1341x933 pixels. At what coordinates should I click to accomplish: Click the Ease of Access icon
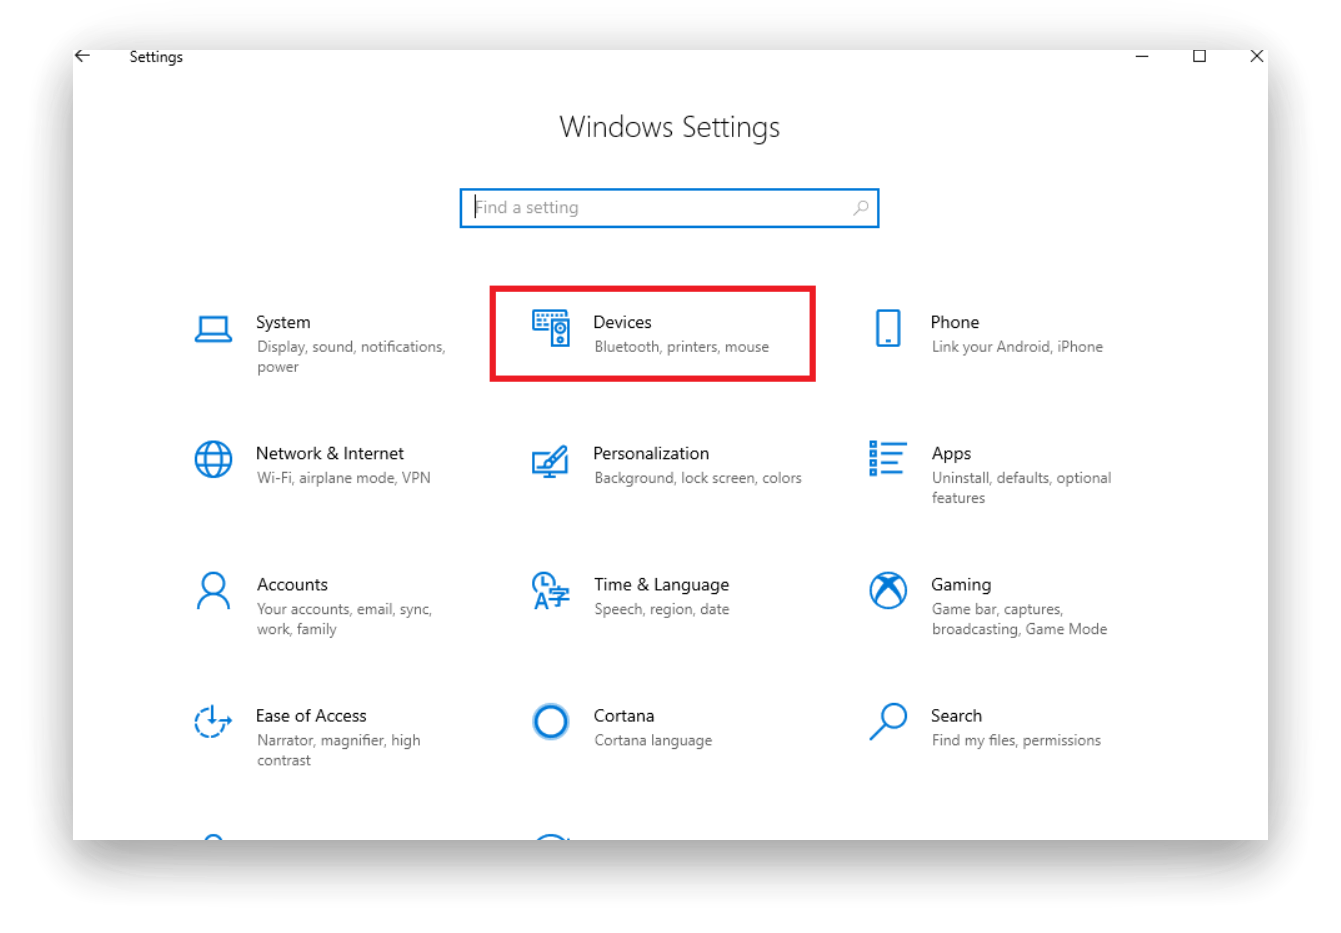click(x=213, y=721)
